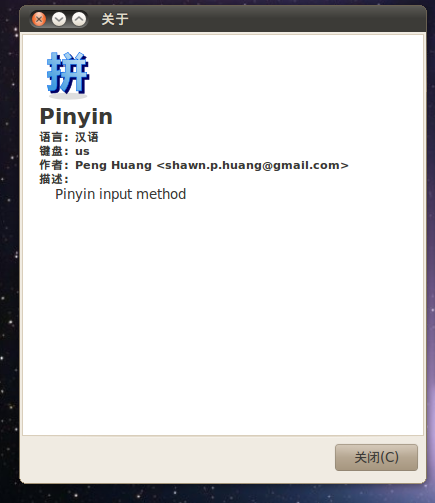
Task: Click the Pinyin input method description text
Action: [x=120, y=194]
